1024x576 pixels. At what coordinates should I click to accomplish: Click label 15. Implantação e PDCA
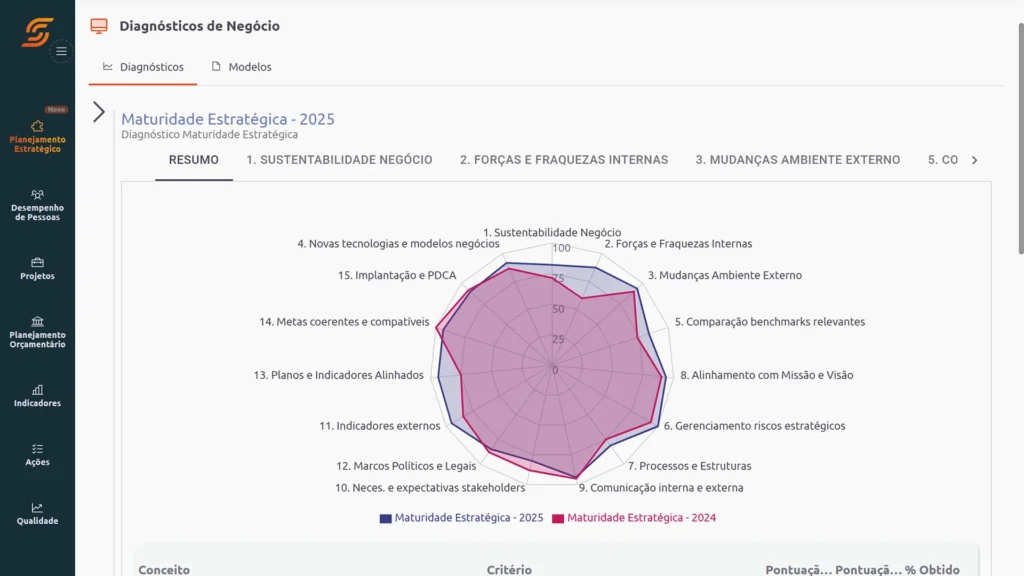(x=396, y=276)
